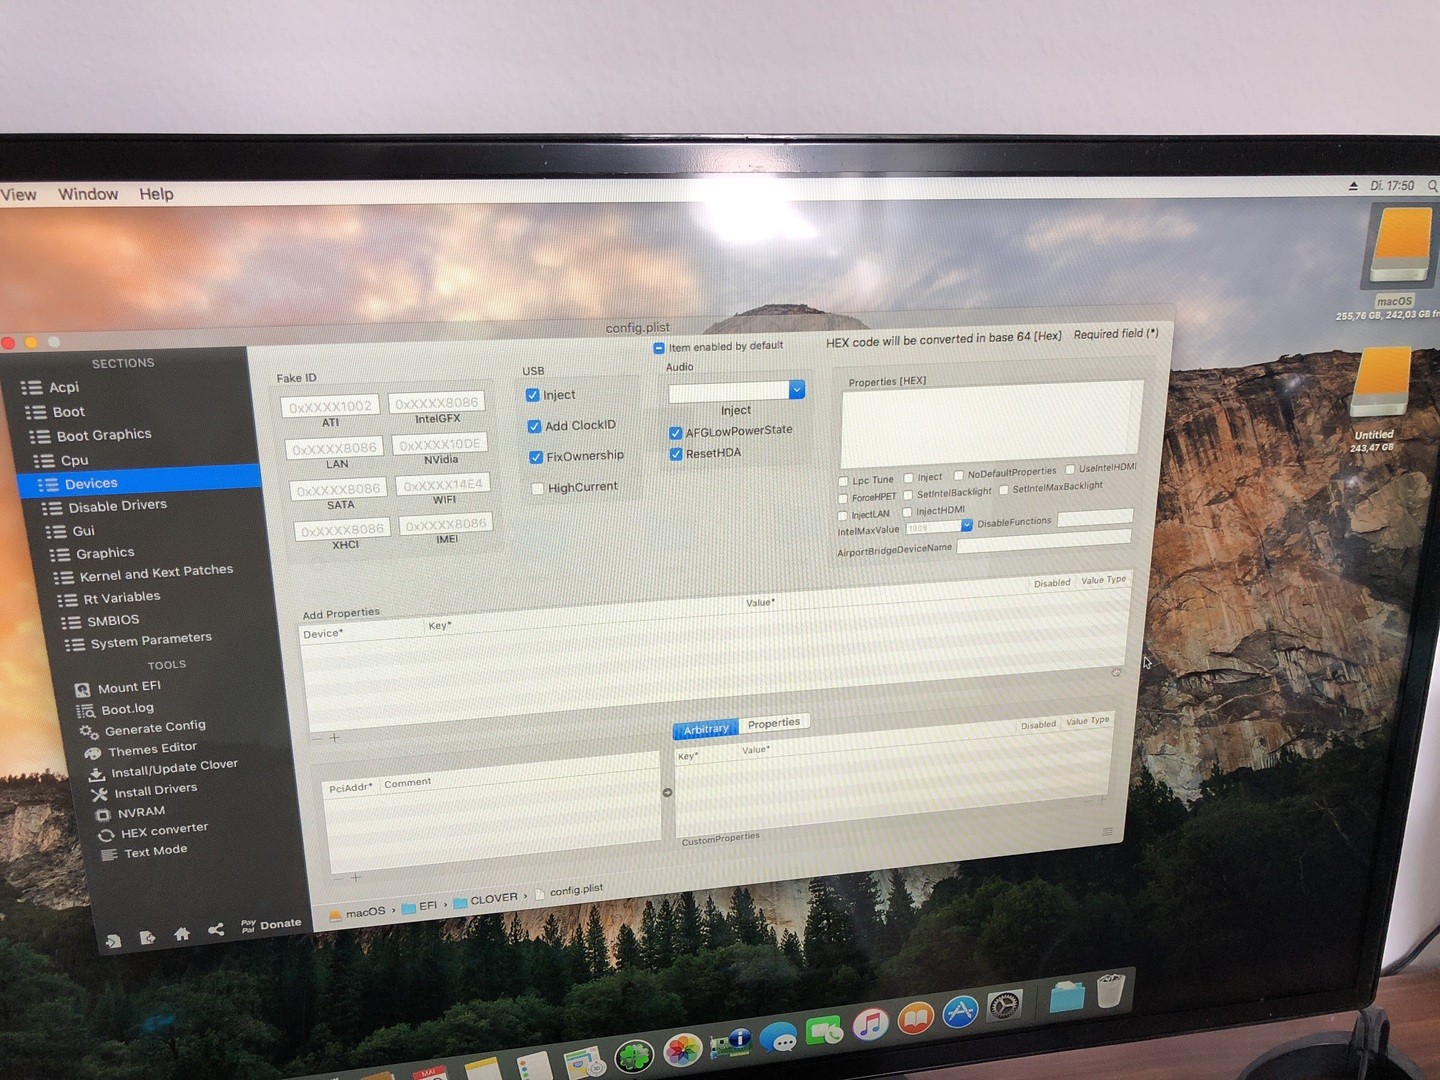Open Messages from the Dock
This screenshot has width=1440, height=1080.
coord(779,1038)
